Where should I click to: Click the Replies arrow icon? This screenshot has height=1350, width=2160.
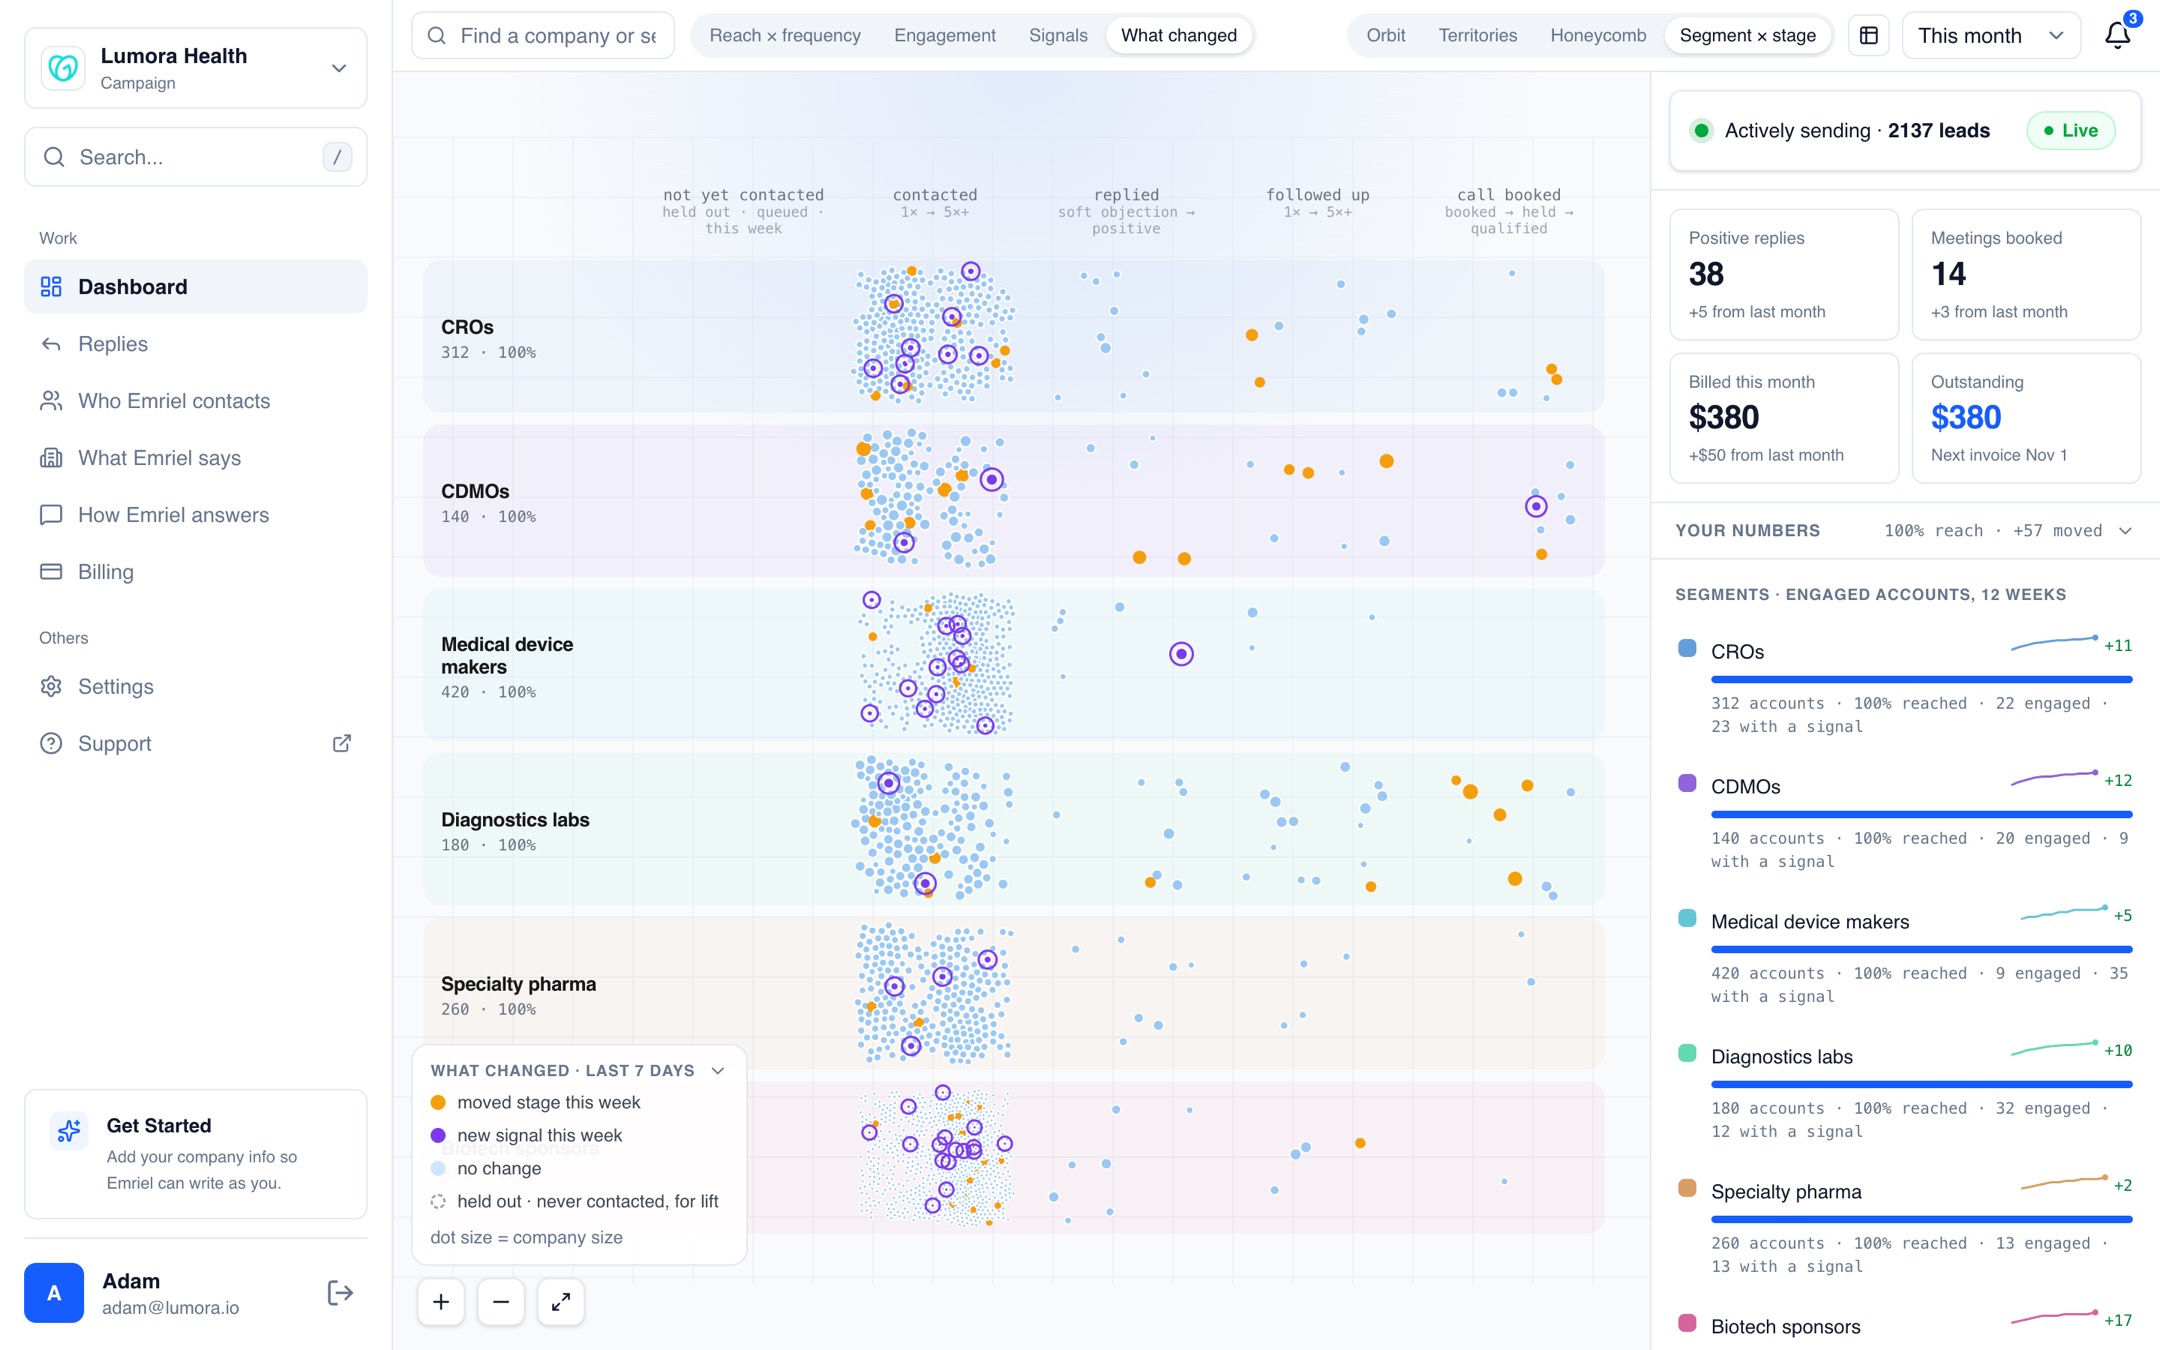coord(51,344)
